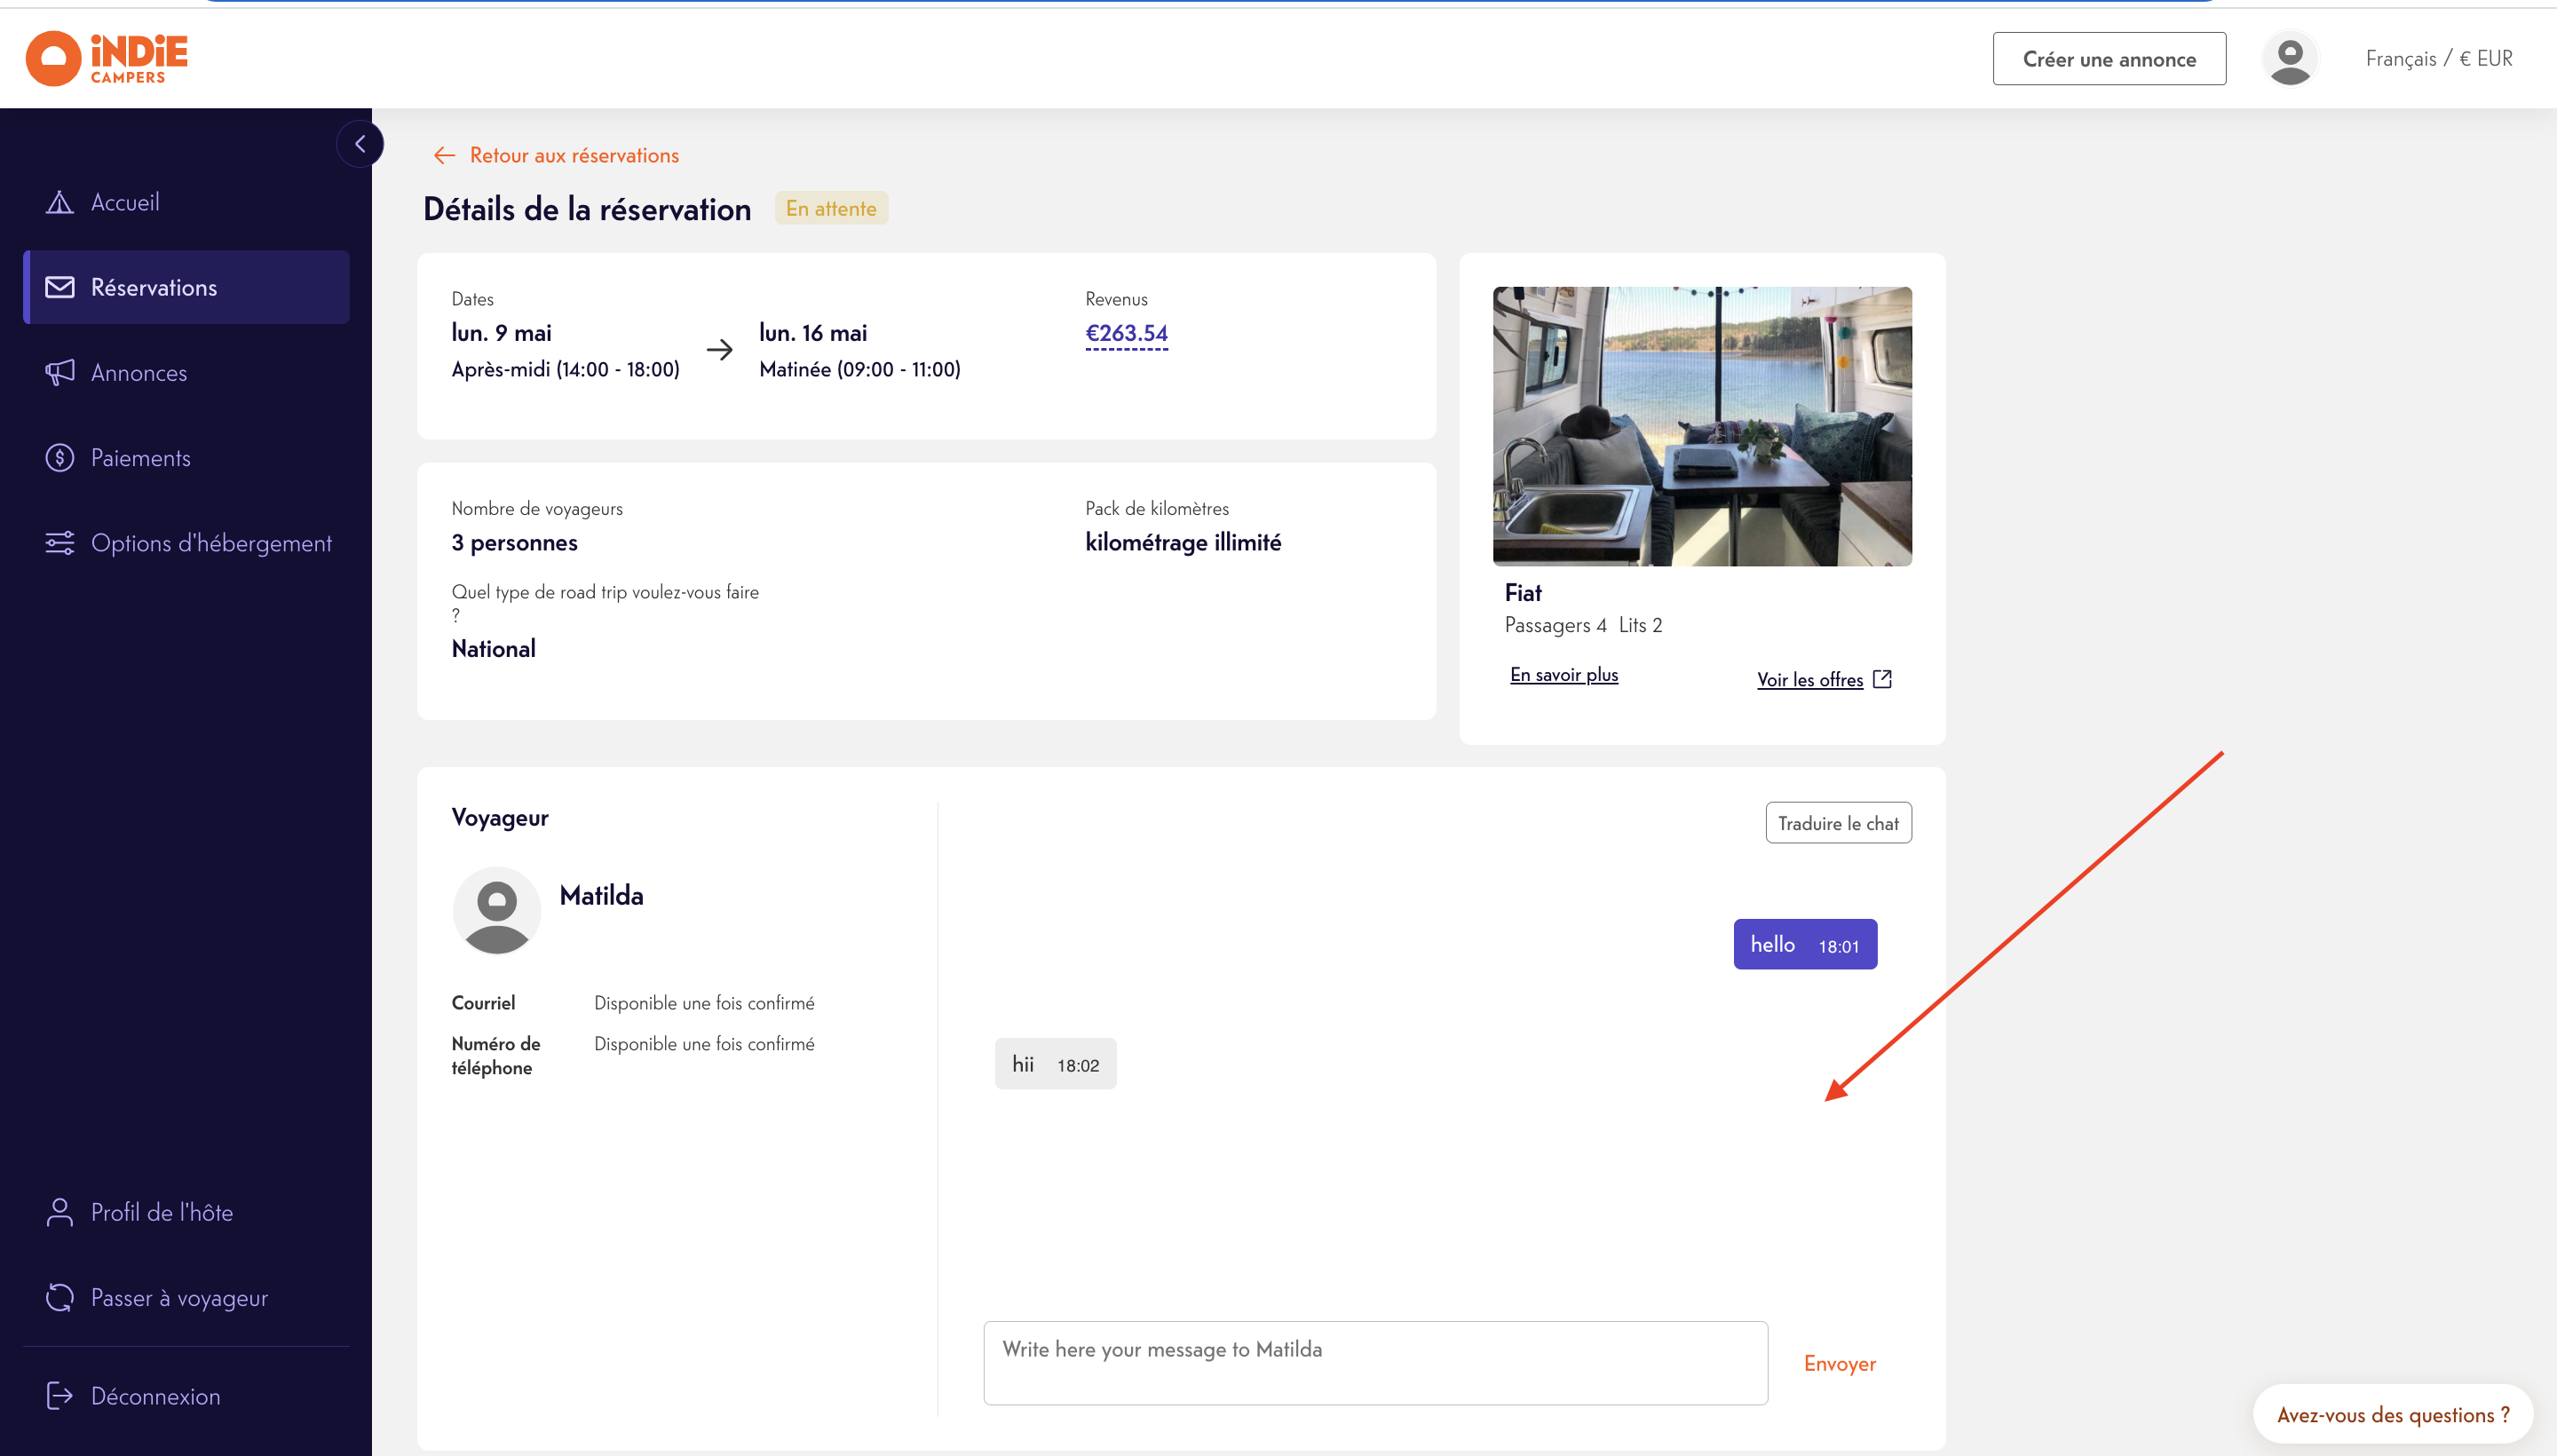Switch mode via Passer à voyageur icon
The image size is (2557, 1456).
click(60, 1297)
